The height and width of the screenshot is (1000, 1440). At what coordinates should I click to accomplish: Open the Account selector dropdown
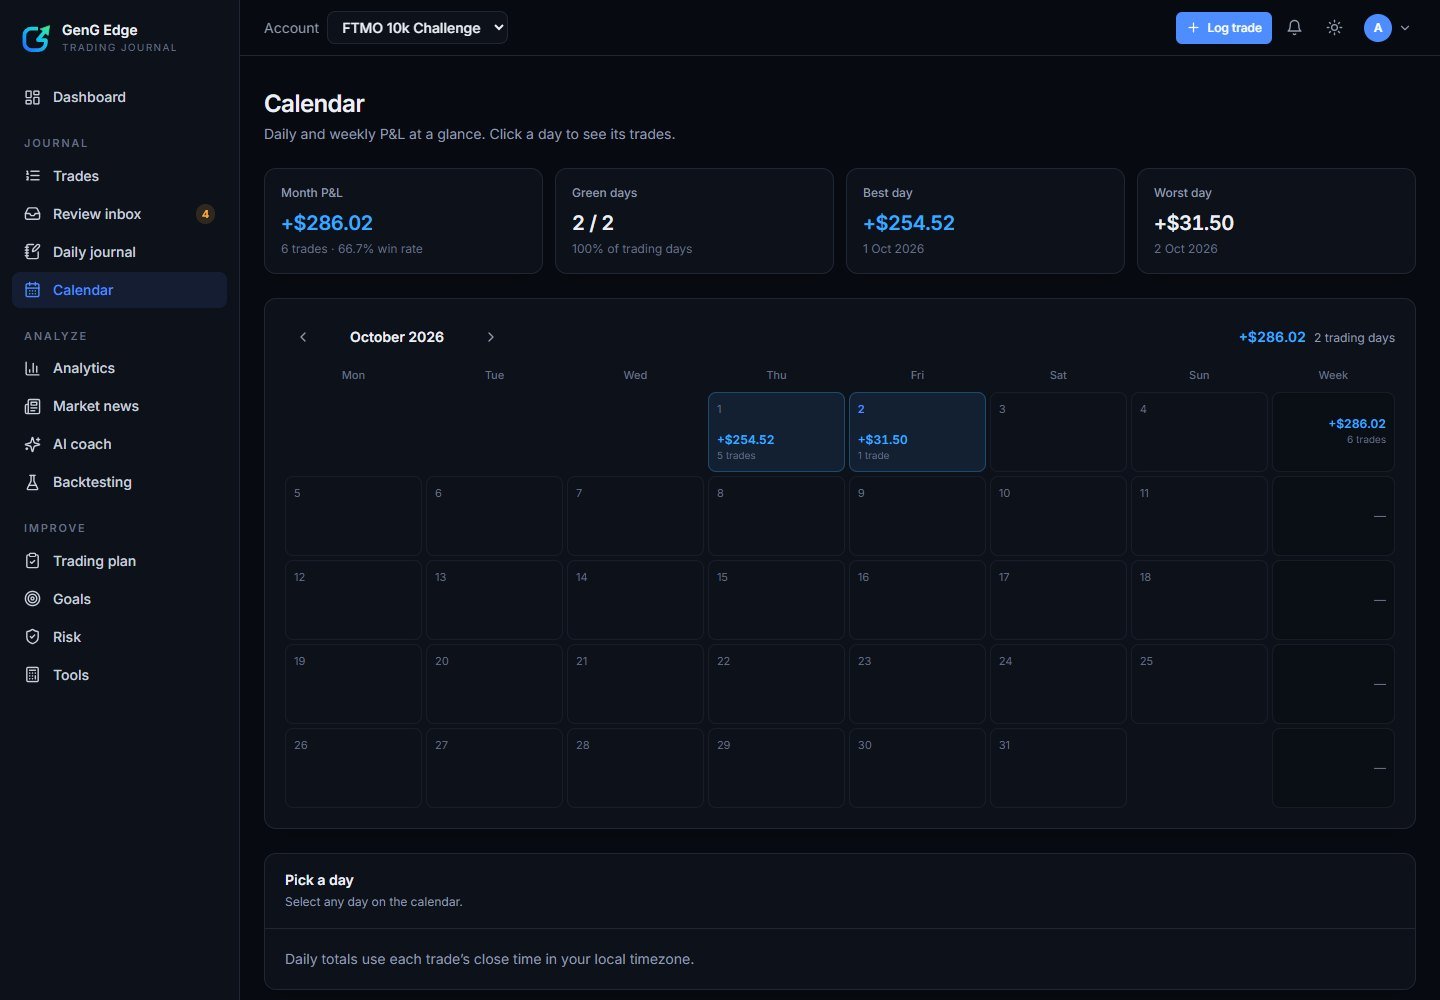[x=417, y=28]
